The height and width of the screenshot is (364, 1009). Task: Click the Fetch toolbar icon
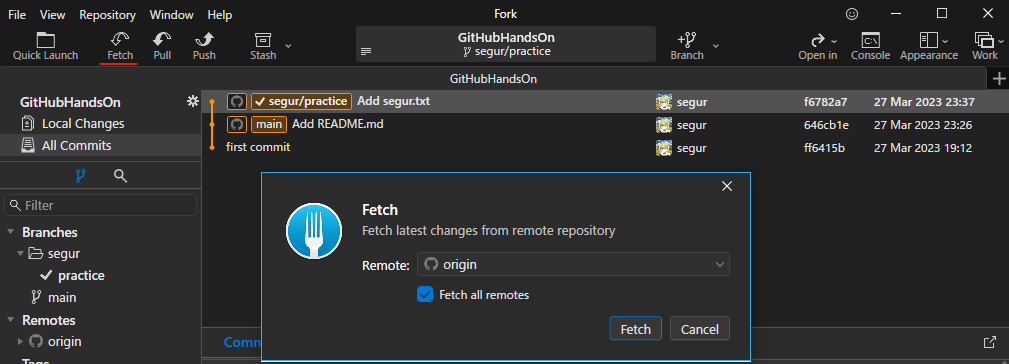click(x=120, y=46)
